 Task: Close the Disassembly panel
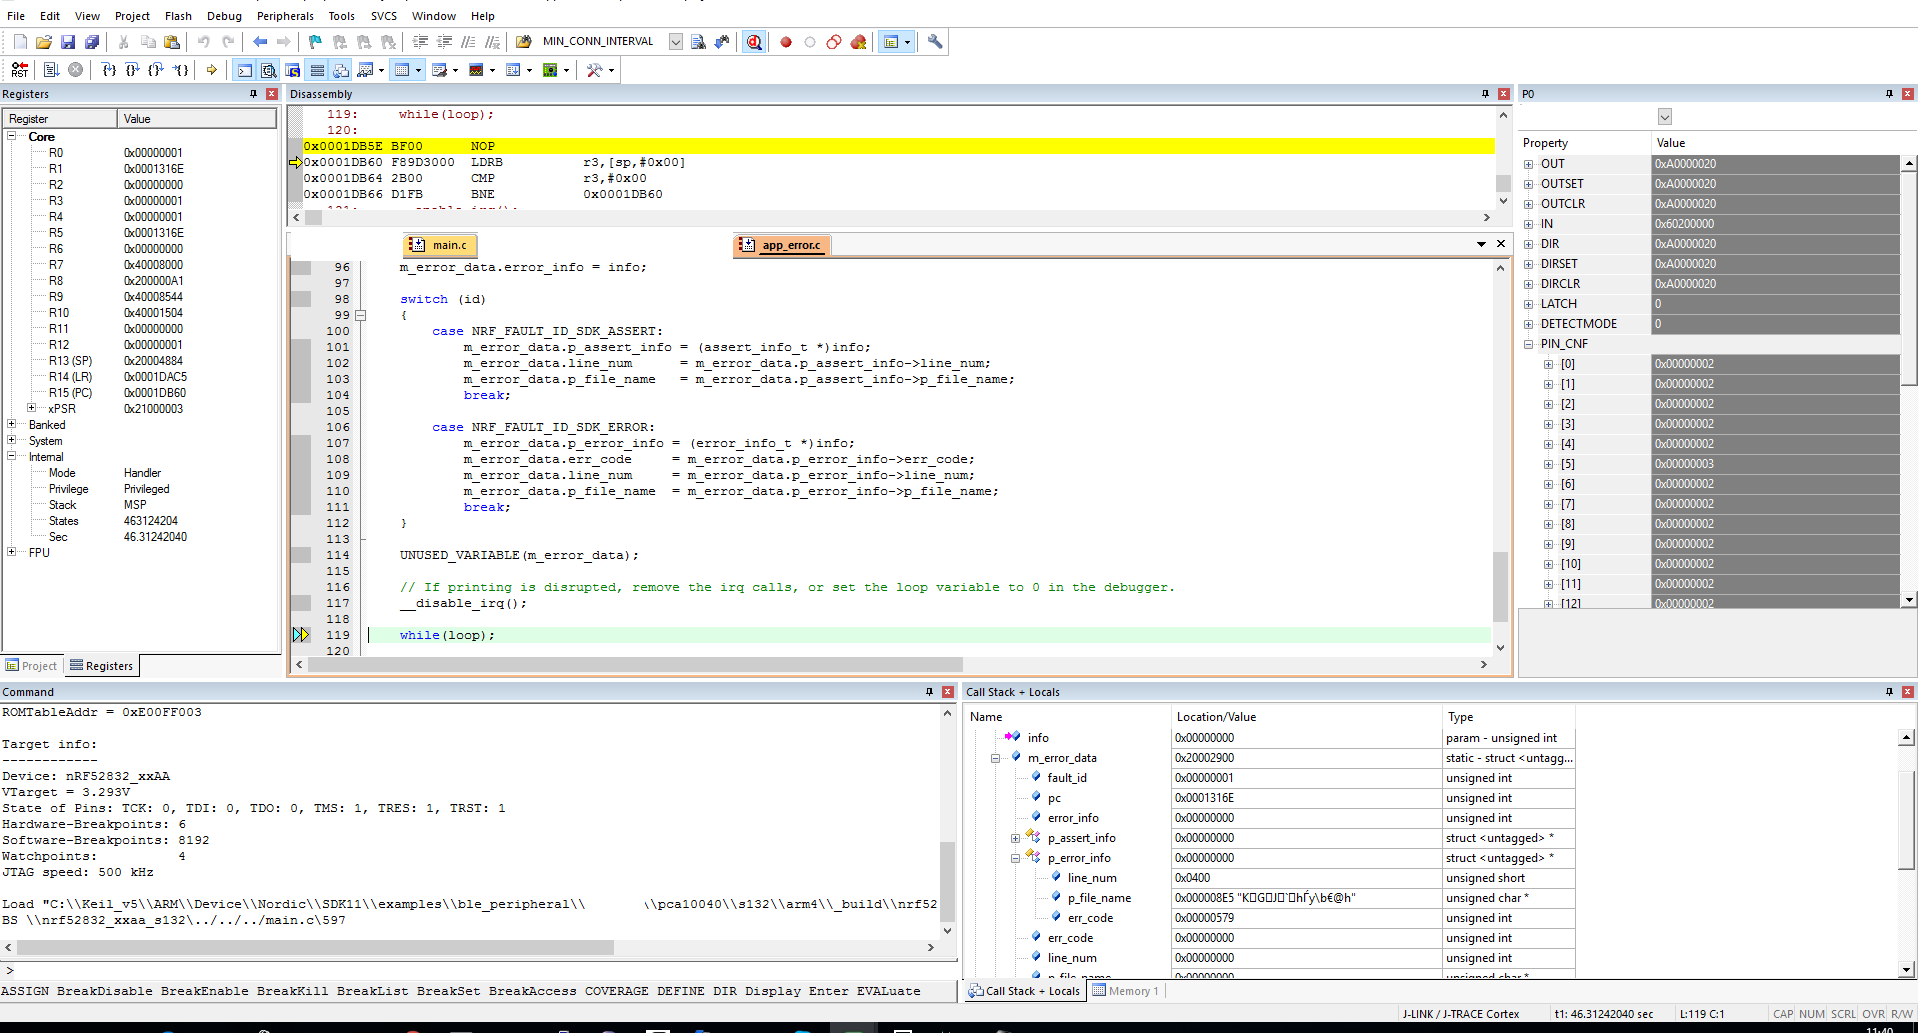(x=1504, y=94)
